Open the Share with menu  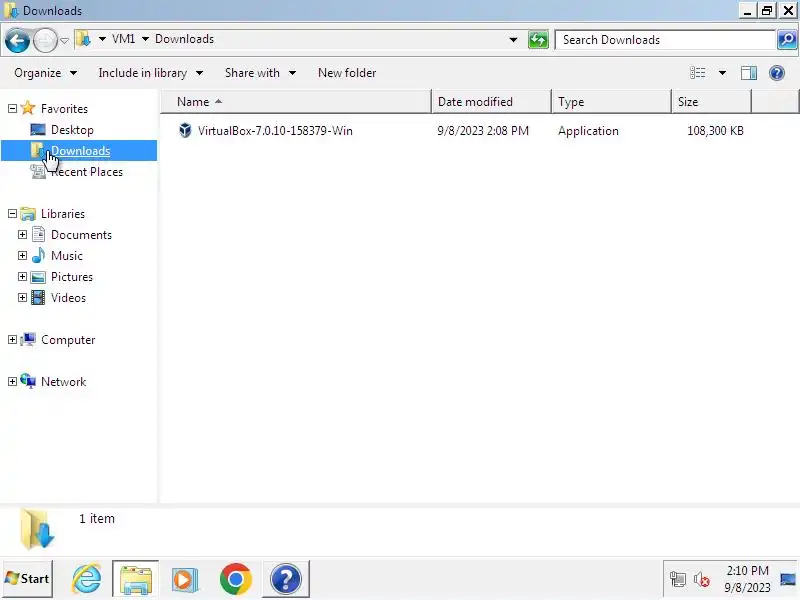[x=260, y=73]
